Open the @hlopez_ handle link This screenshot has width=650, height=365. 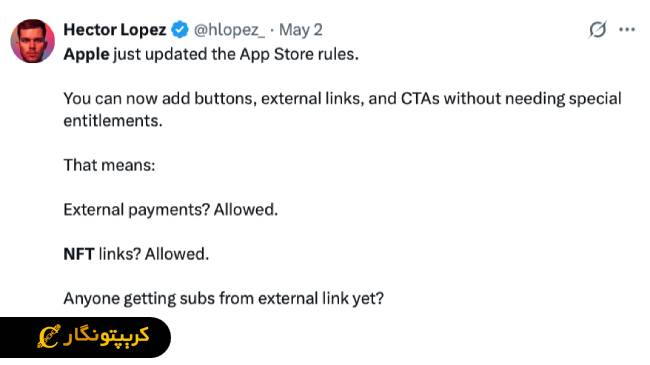[x=229, y=30]
